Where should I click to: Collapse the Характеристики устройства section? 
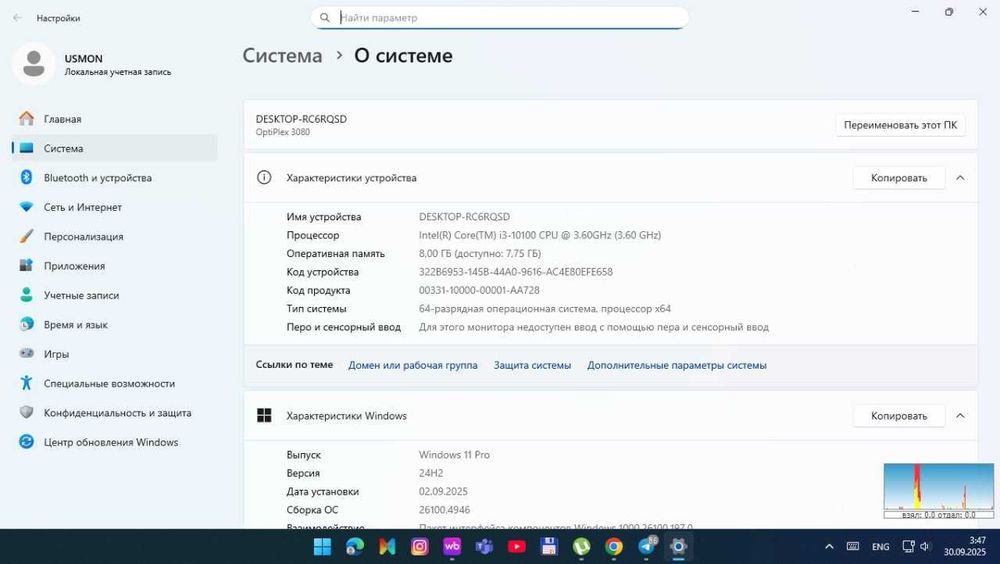click(x=960, y=178)
